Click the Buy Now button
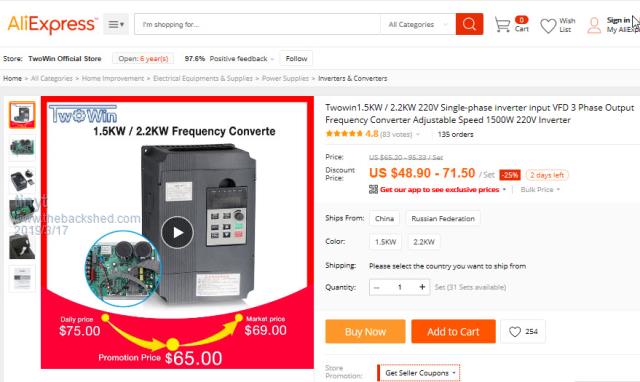 coord(365,331)
